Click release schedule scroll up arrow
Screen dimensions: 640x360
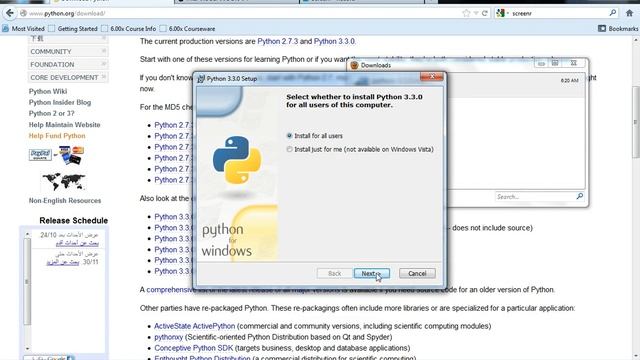point(27,234)
